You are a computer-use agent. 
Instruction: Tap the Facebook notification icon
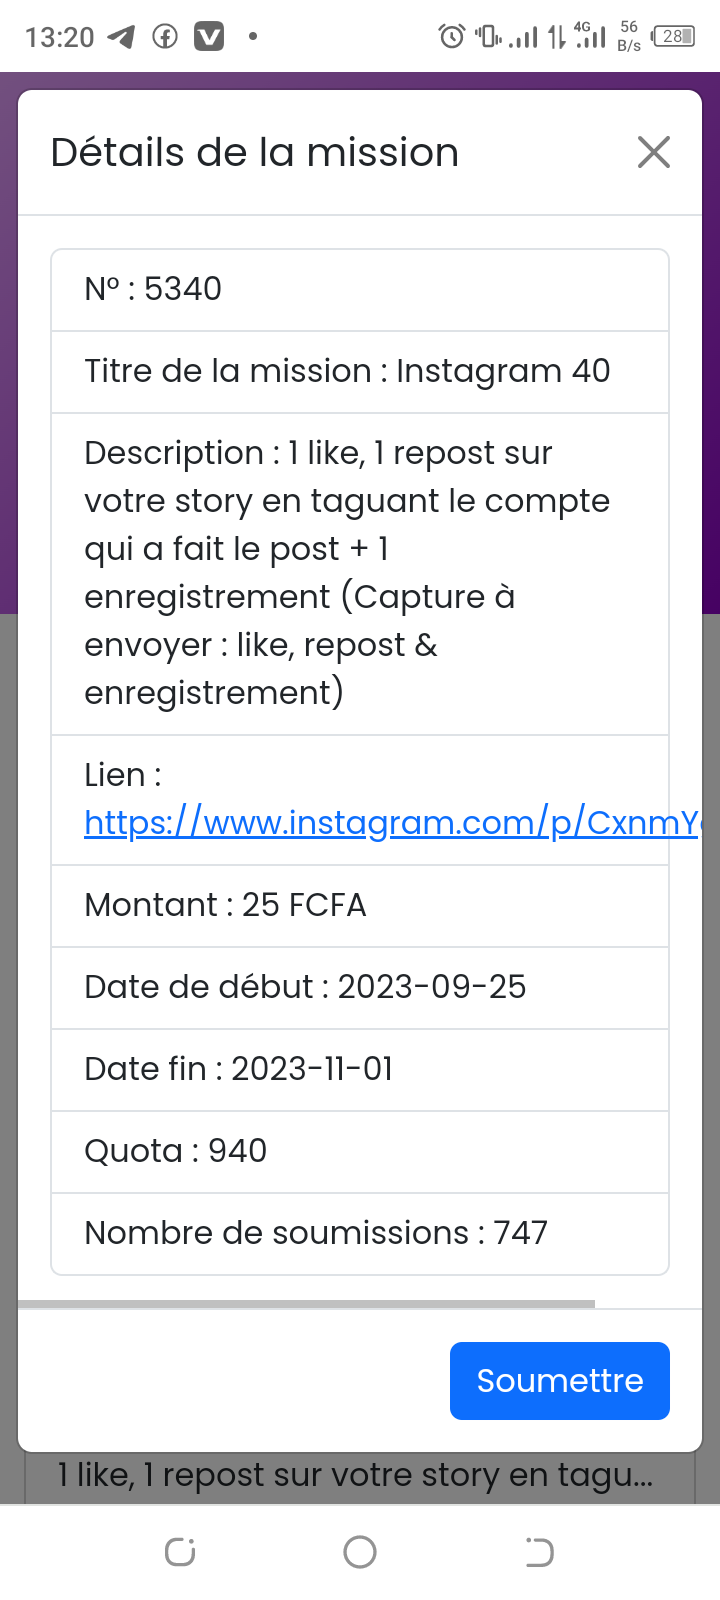165,37
